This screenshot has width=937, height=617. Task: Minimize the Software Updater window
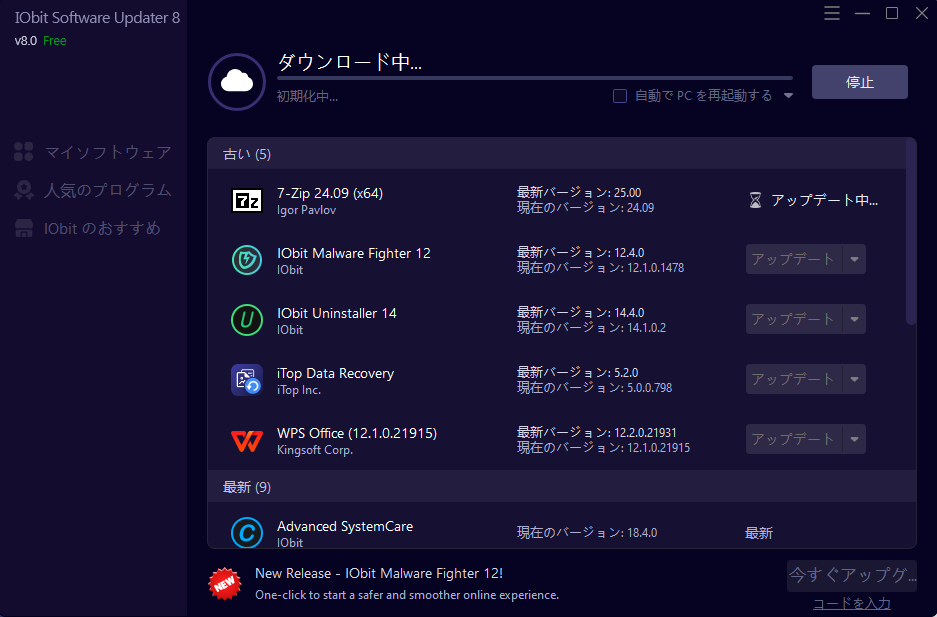pyautogui.click(x=862, y=13)
